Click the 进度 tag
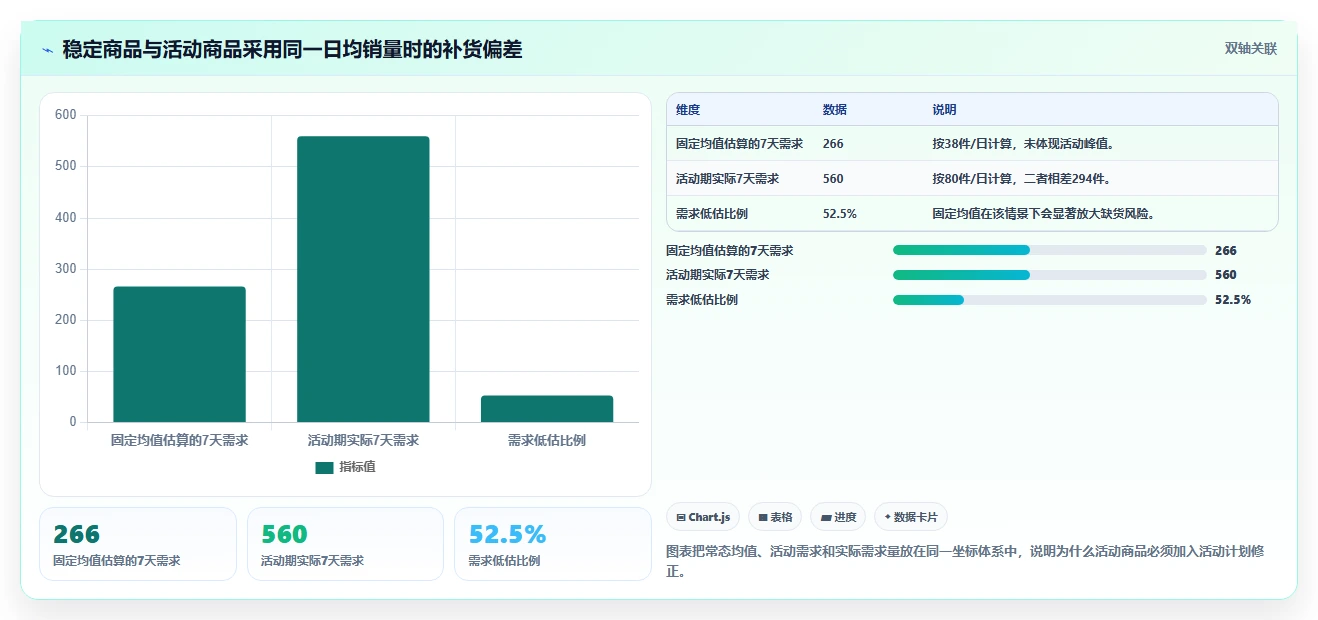 [x=839, y=517]
